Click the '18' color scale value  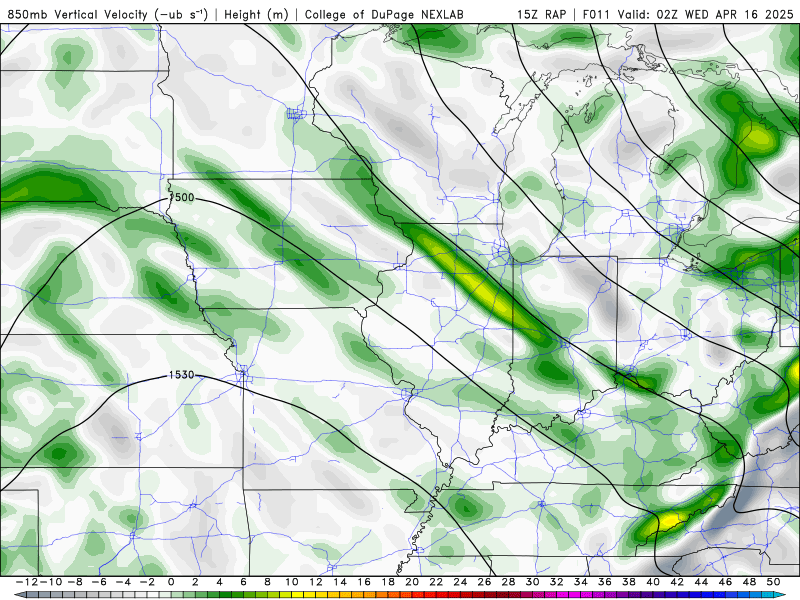click(388, 582)
